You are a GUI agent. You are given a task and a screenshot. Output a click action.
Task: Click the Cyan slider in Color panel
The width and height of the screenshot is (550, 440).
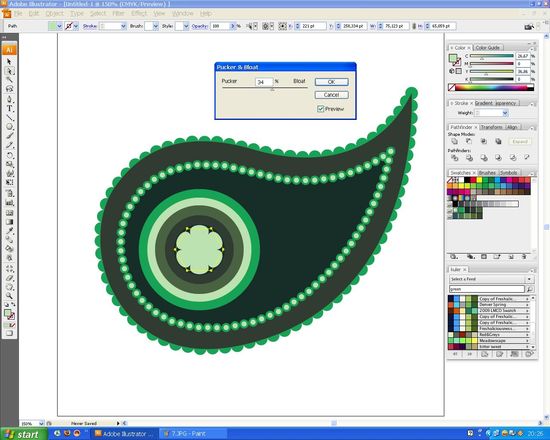click(x=491, y=56)
